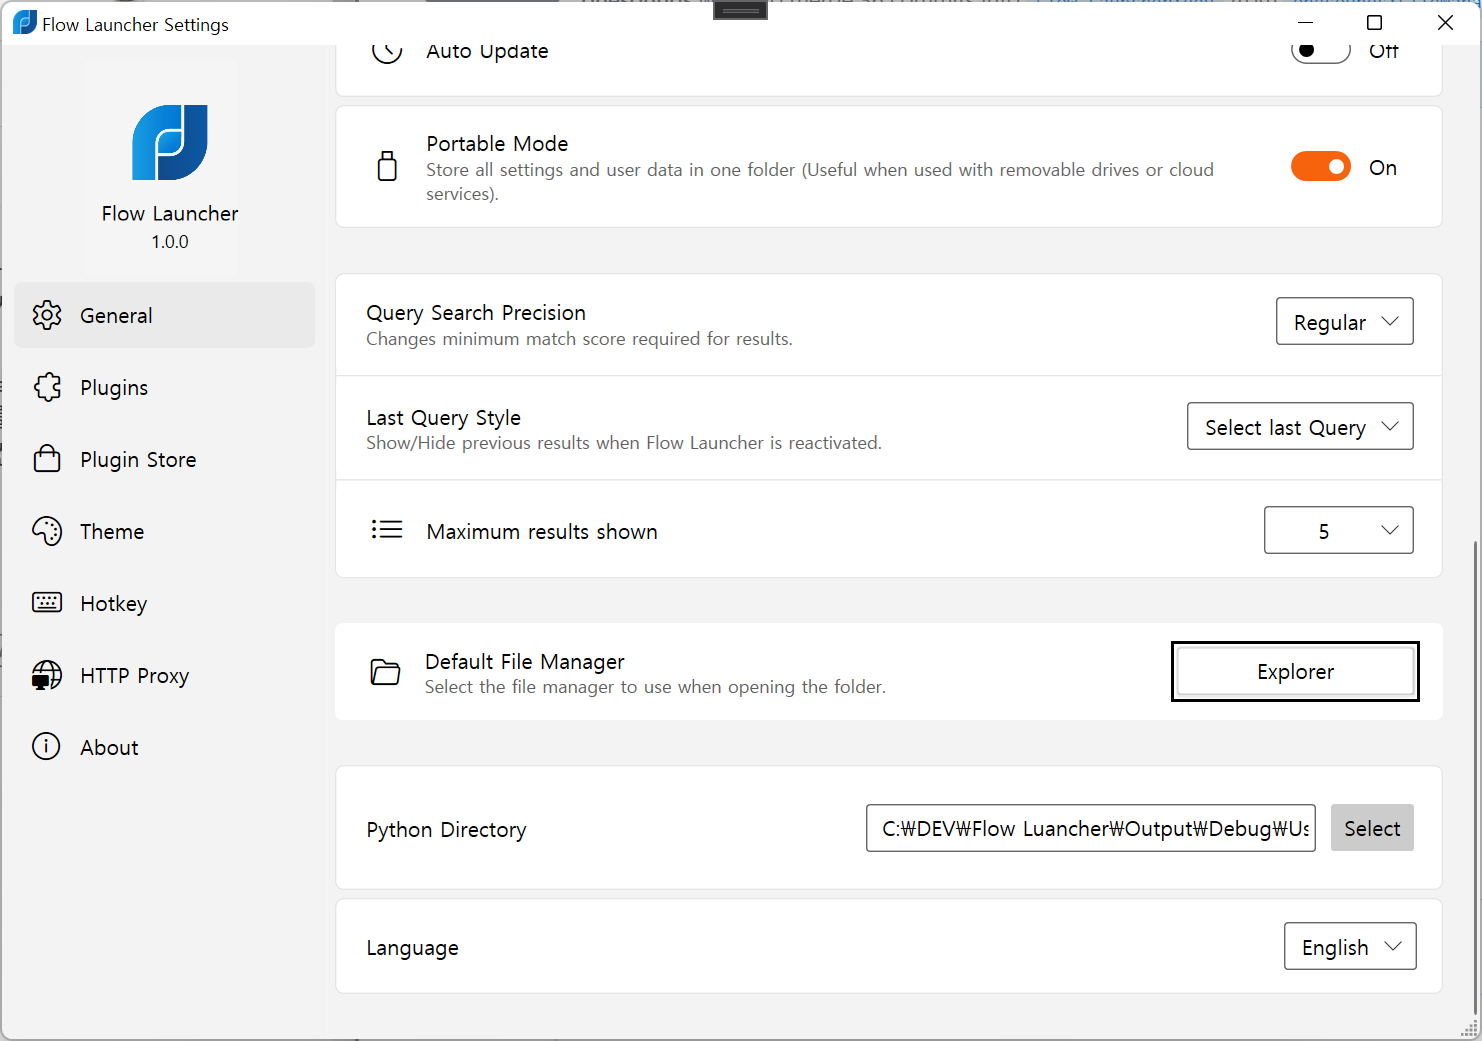Click the Flow Launcher title bar icon
Screen dimensions: 1482x1041
point(24,22)
